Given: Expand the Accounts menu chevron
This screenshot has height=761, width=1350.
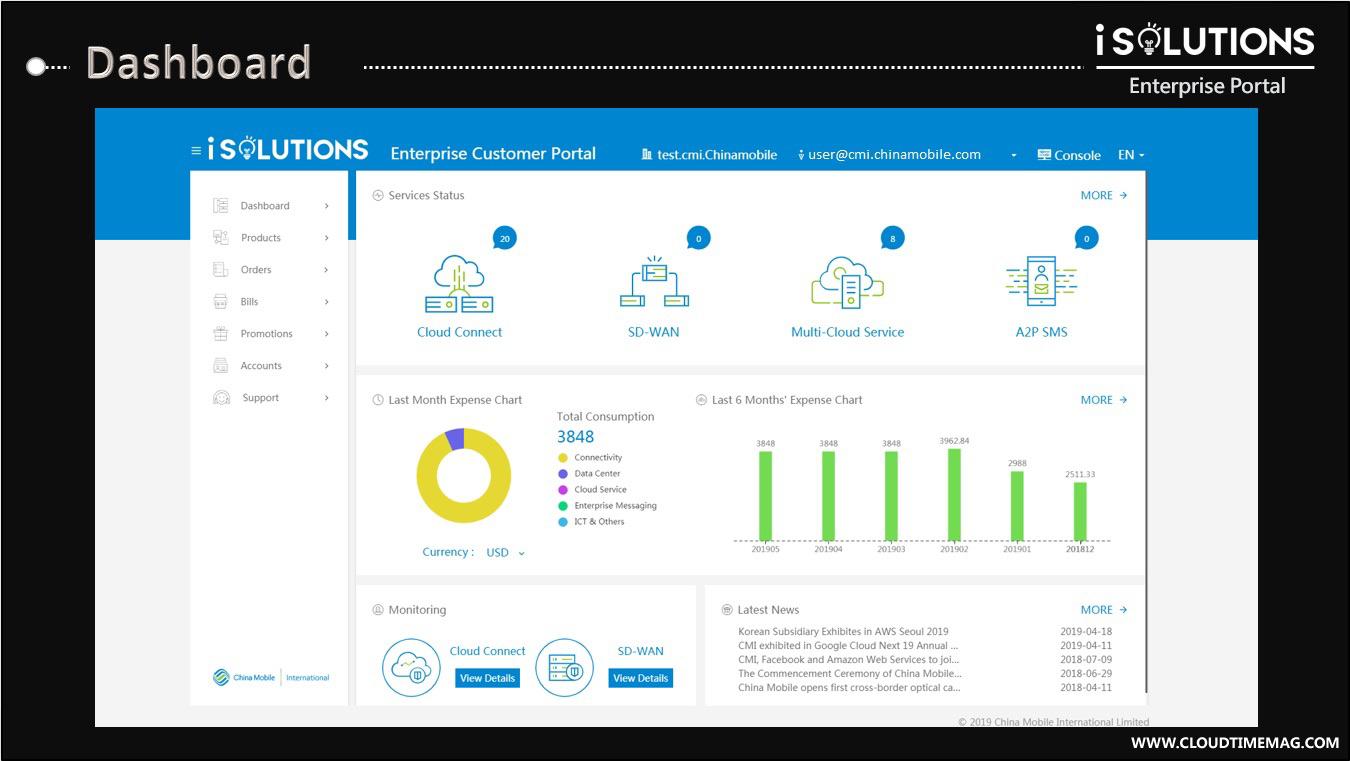Looking at the screenshot, I should pyautogui.click(x=326, y=366).
